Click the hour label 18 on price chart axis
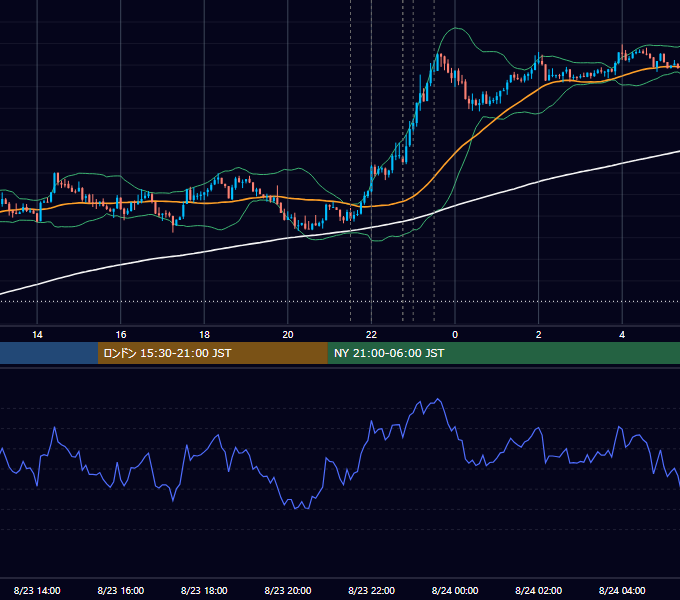The image size is (680, 600). click(204, 335)
